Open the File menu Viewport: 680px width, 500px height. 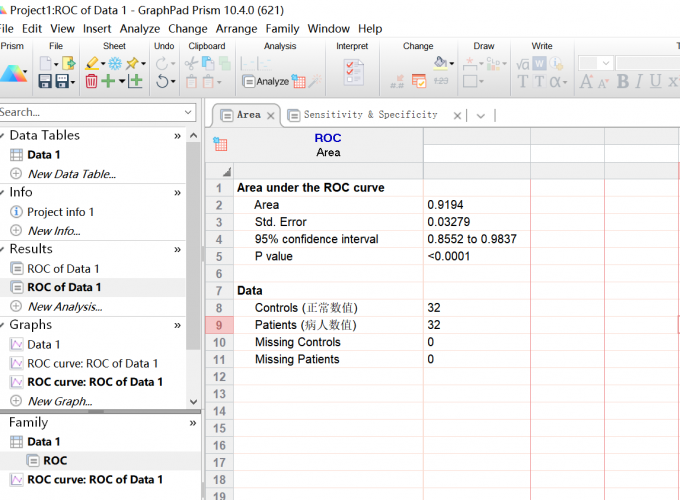(x=6, y=29)
